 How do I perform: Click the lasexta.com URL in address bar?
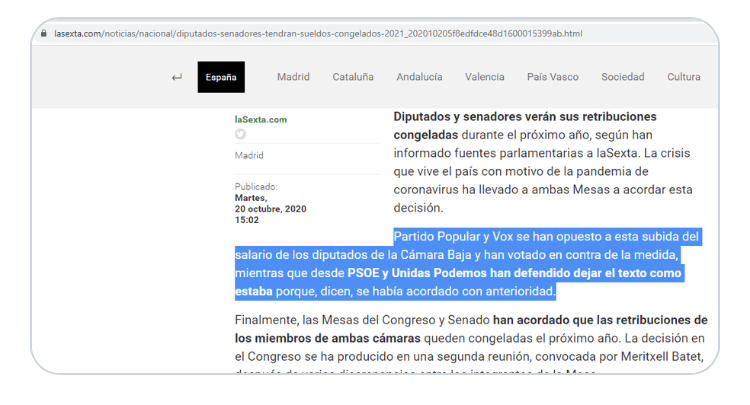pyautogui.click(x=318, y=33)
